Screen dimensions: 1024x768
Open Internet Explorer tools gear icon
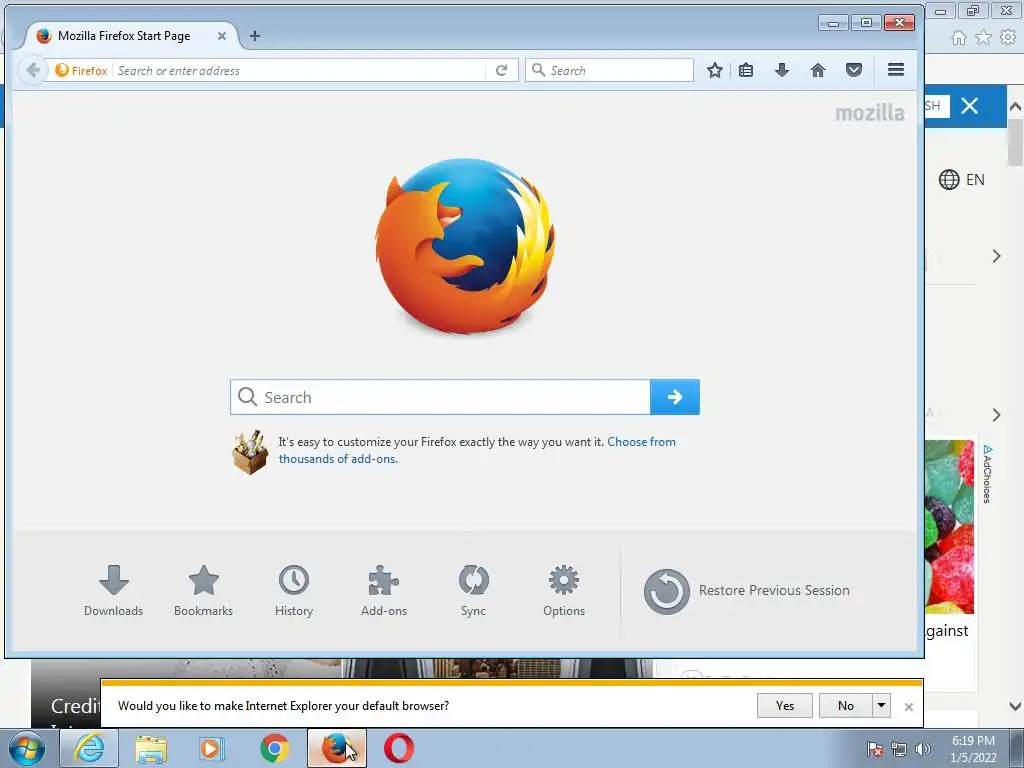(1008, 38)
